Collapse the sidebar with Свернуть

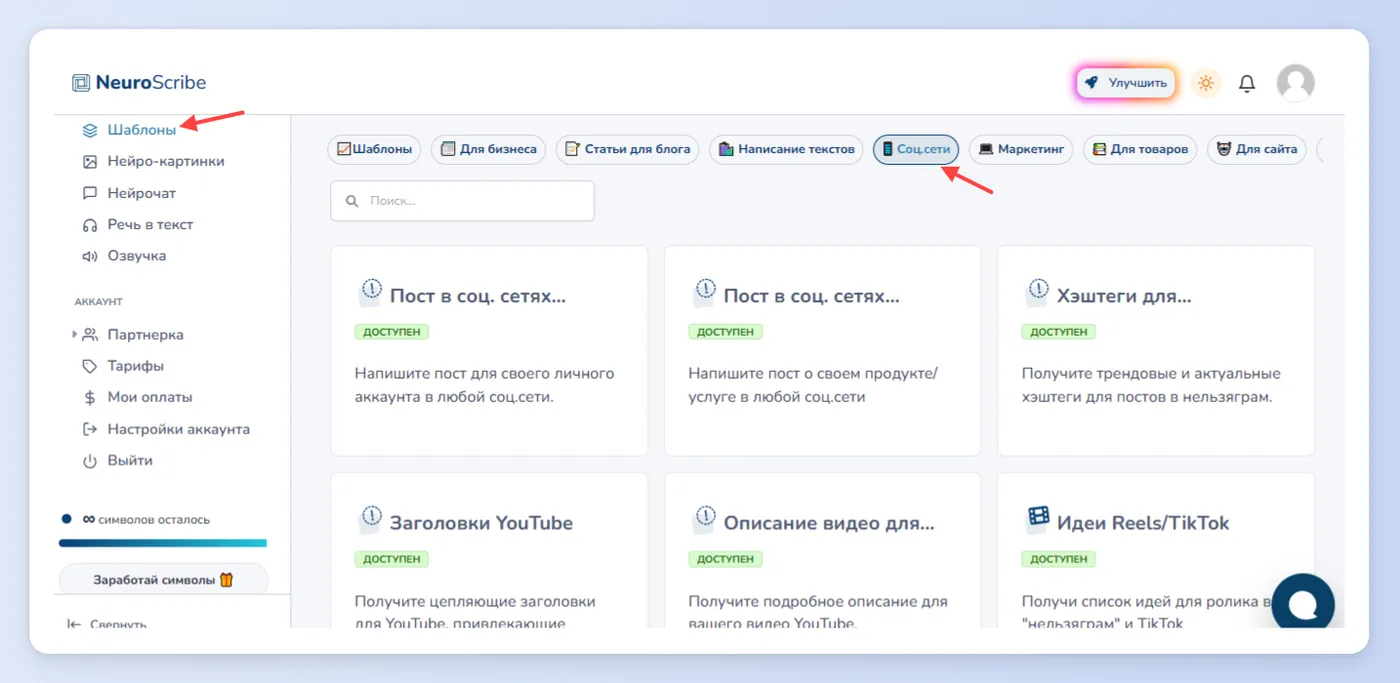pyautogui.click(x=106, y=623)
